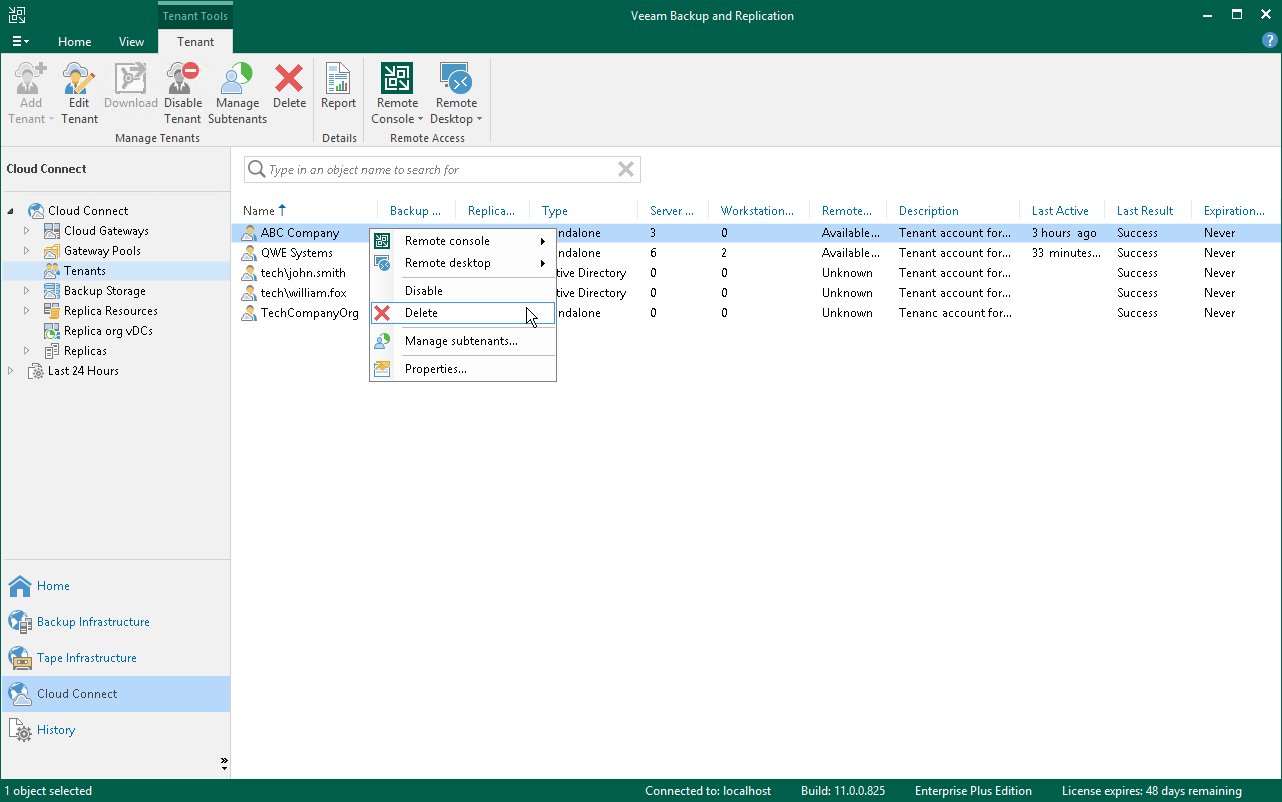Click the tech\john.smith tenant icon
Viewport: 1282px width, 802px height.
250,273
